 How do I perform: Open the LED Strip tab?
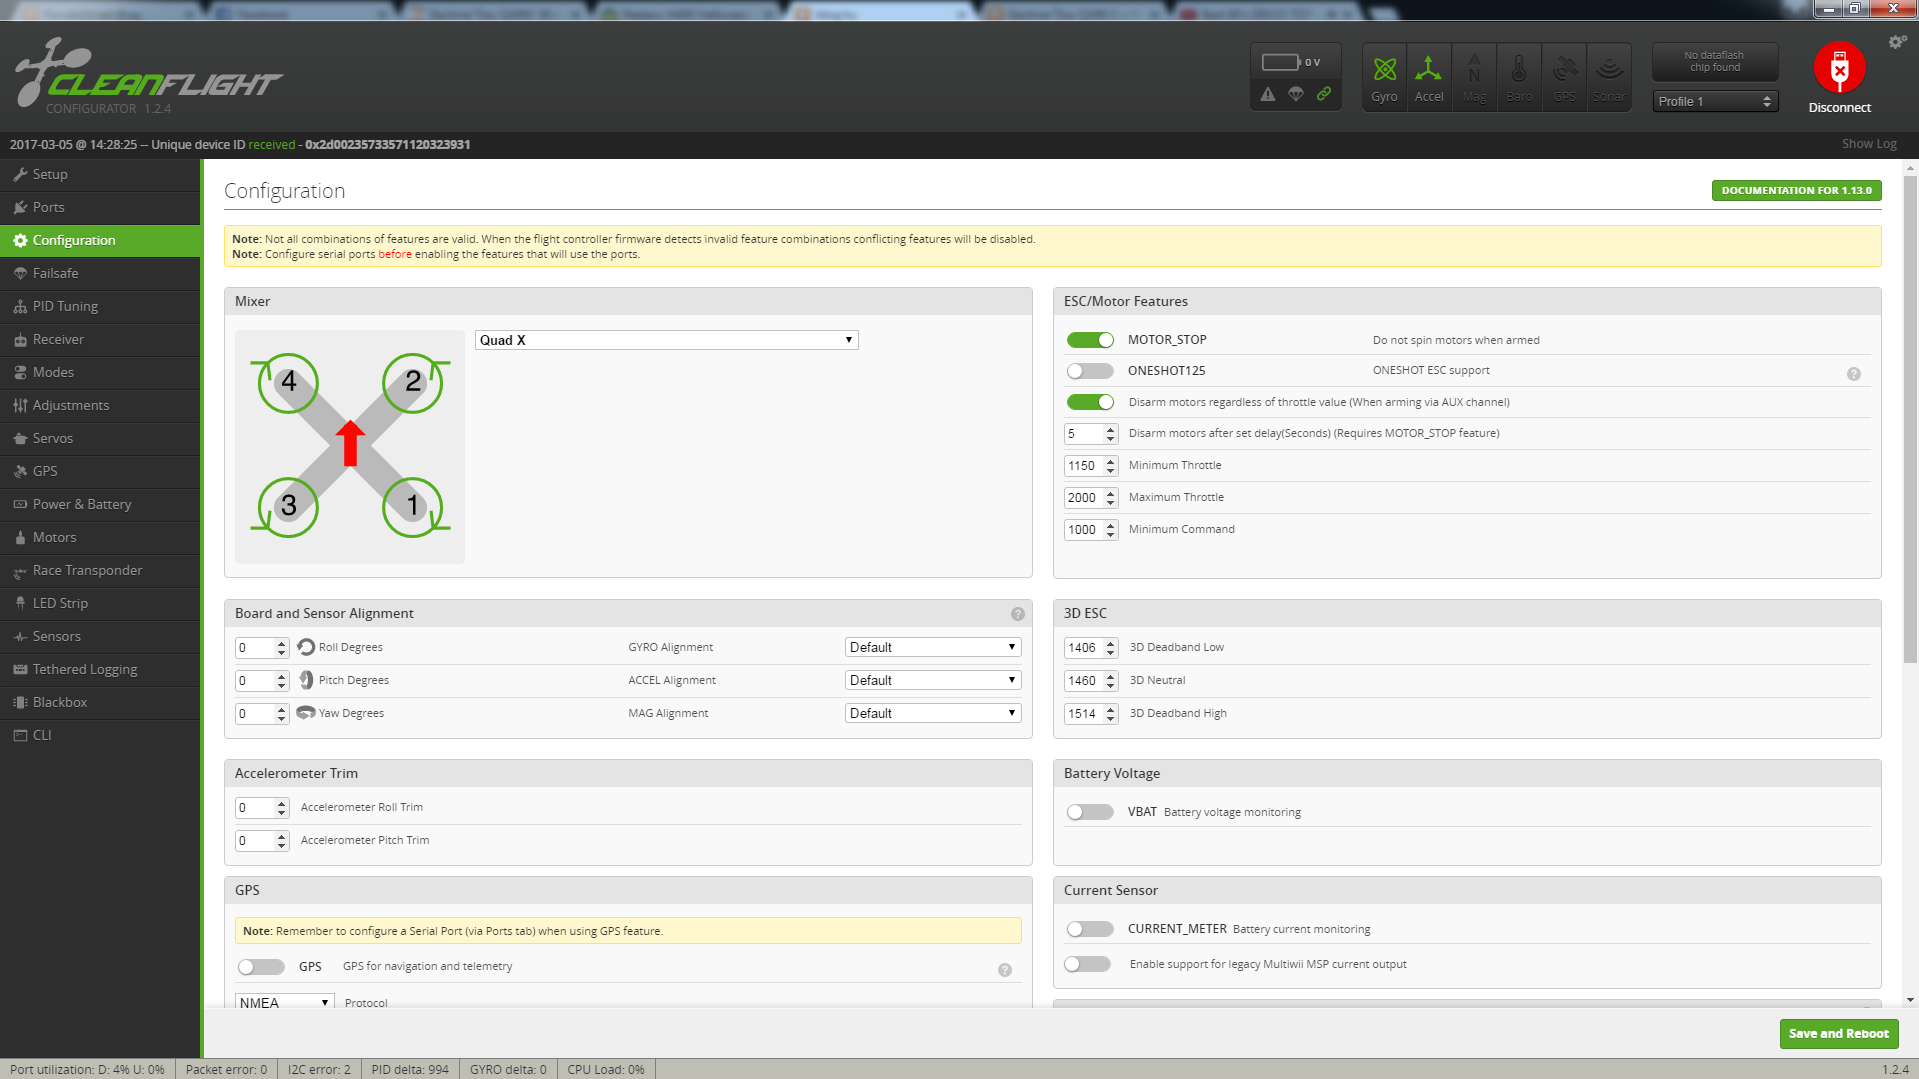100,603
